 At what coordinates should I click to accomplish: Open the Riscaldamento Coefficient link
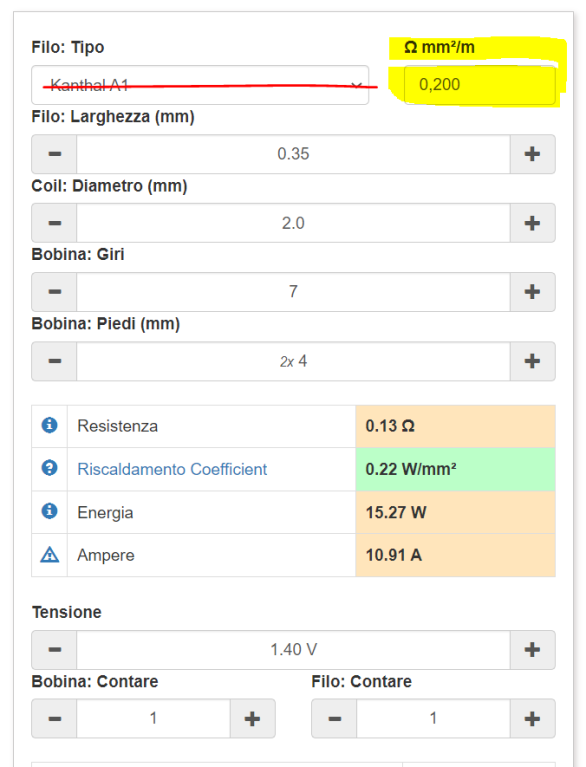point(172,469)
